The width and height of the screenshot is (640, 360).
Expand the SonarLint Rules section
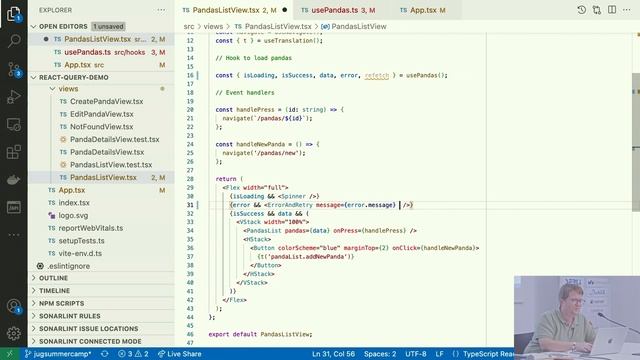[102, 316]
